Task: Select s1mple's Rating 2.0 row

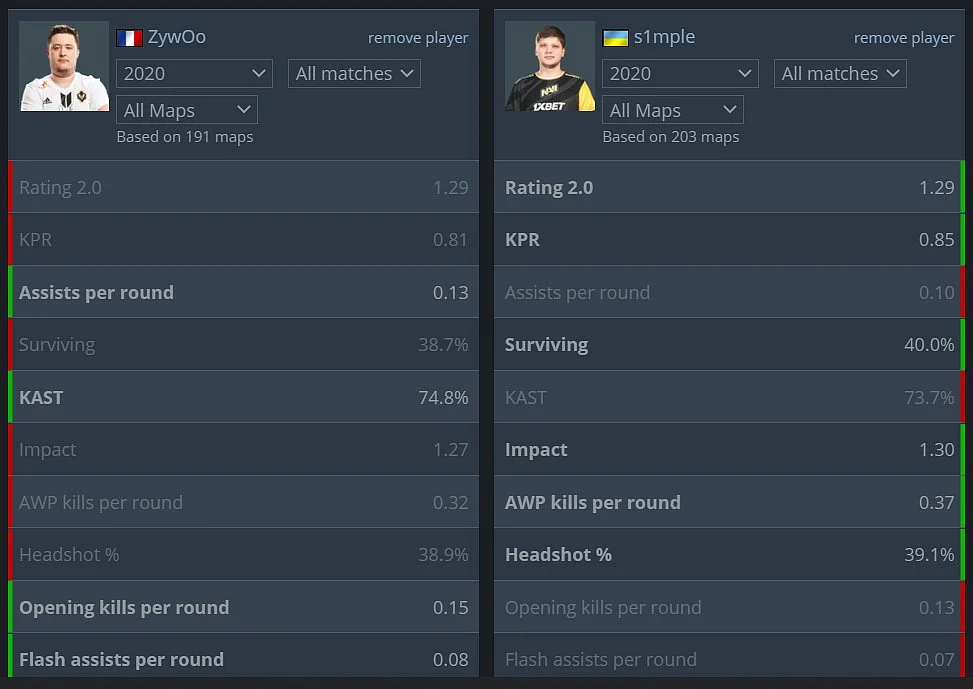Action: tap(729, 187)
